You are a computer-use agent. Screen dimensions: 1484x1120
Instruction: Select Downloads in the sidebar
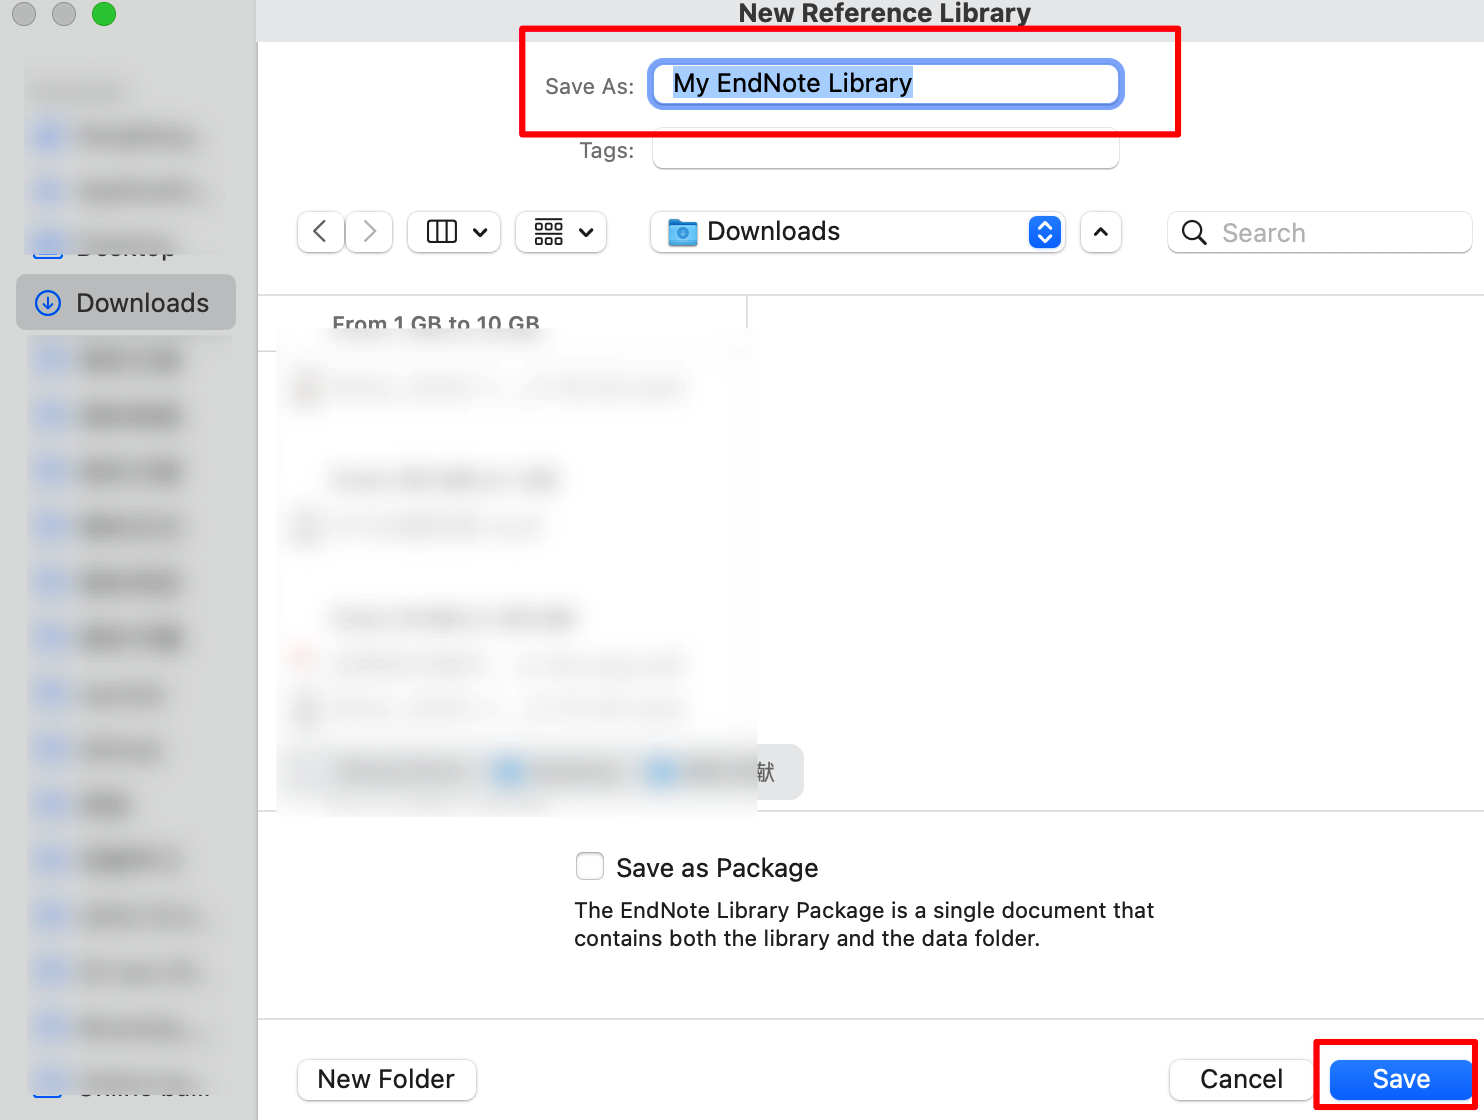tap(126, 302)
